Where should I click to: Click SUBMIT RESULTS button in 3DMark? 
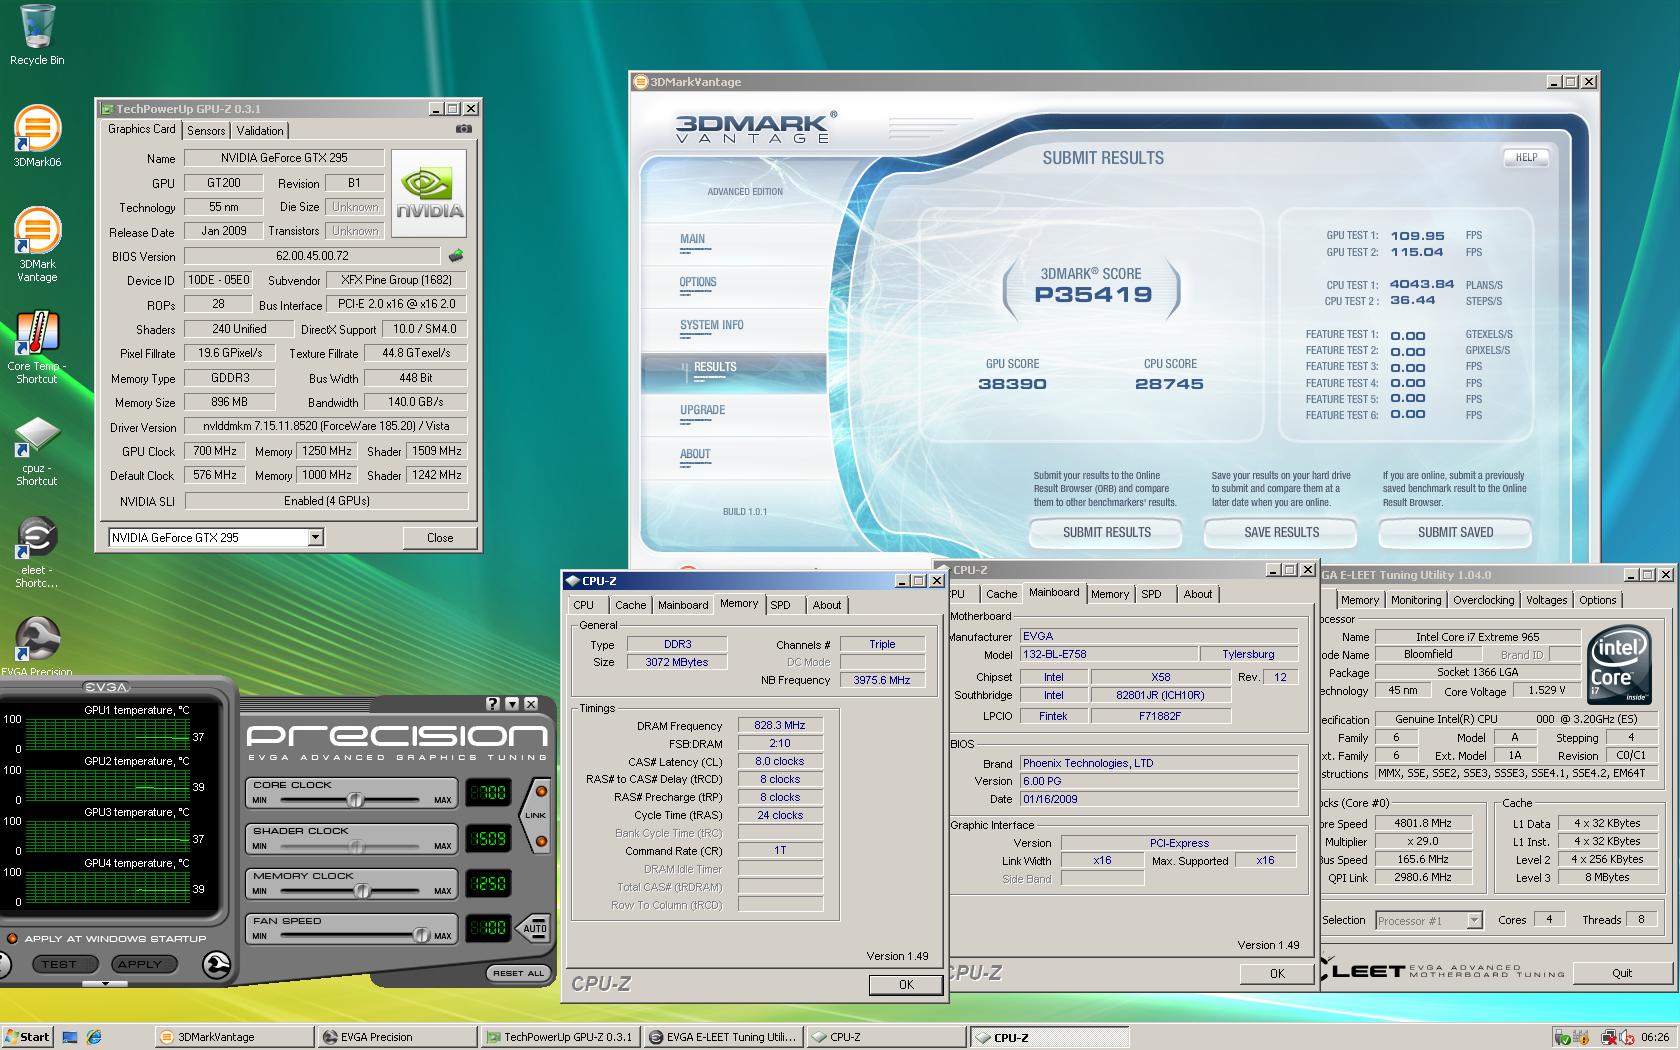click(1106, 533)
